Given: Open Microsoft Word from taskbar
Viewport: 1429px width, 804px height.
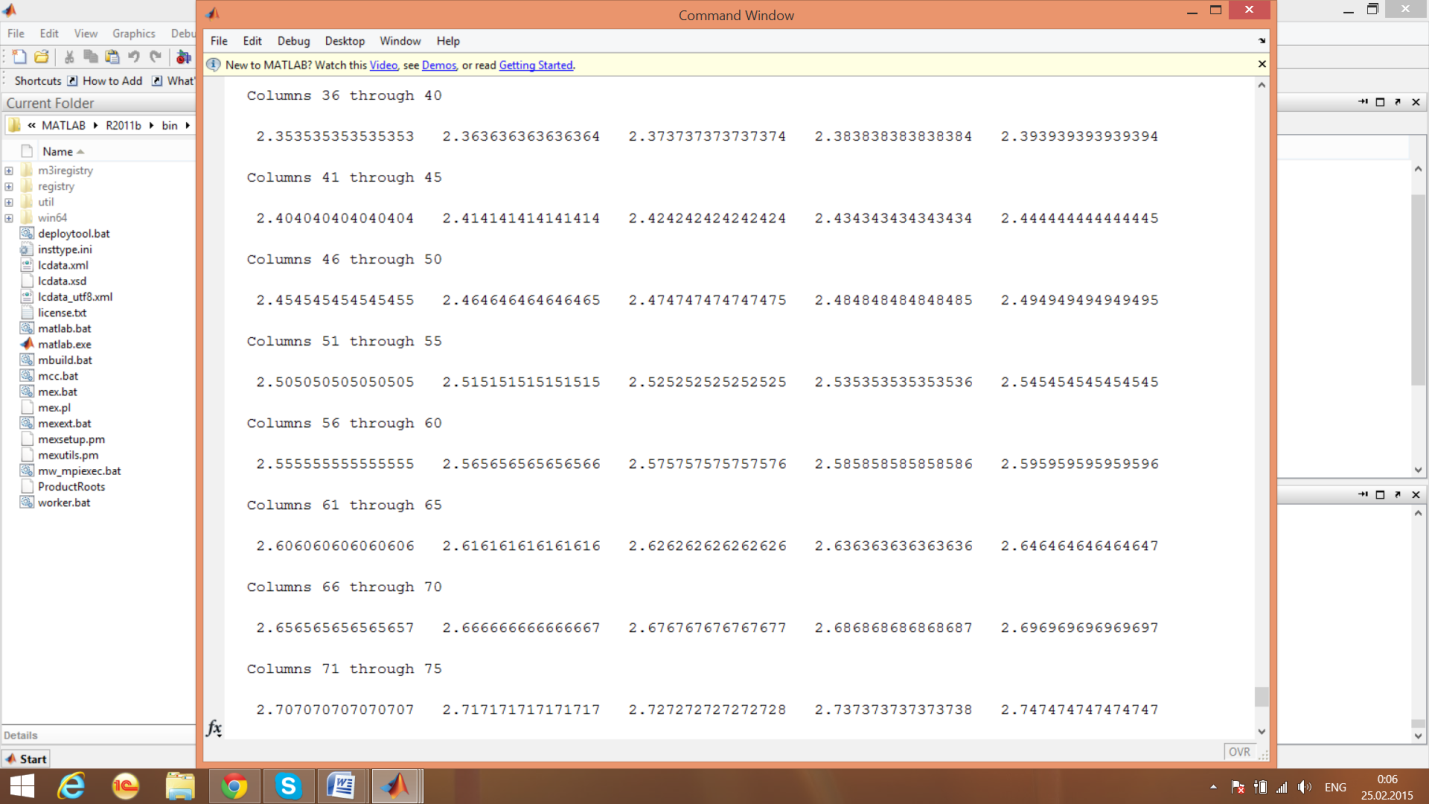Looking at the screenshot, I should pyautogui.click(x=342, y=786).
